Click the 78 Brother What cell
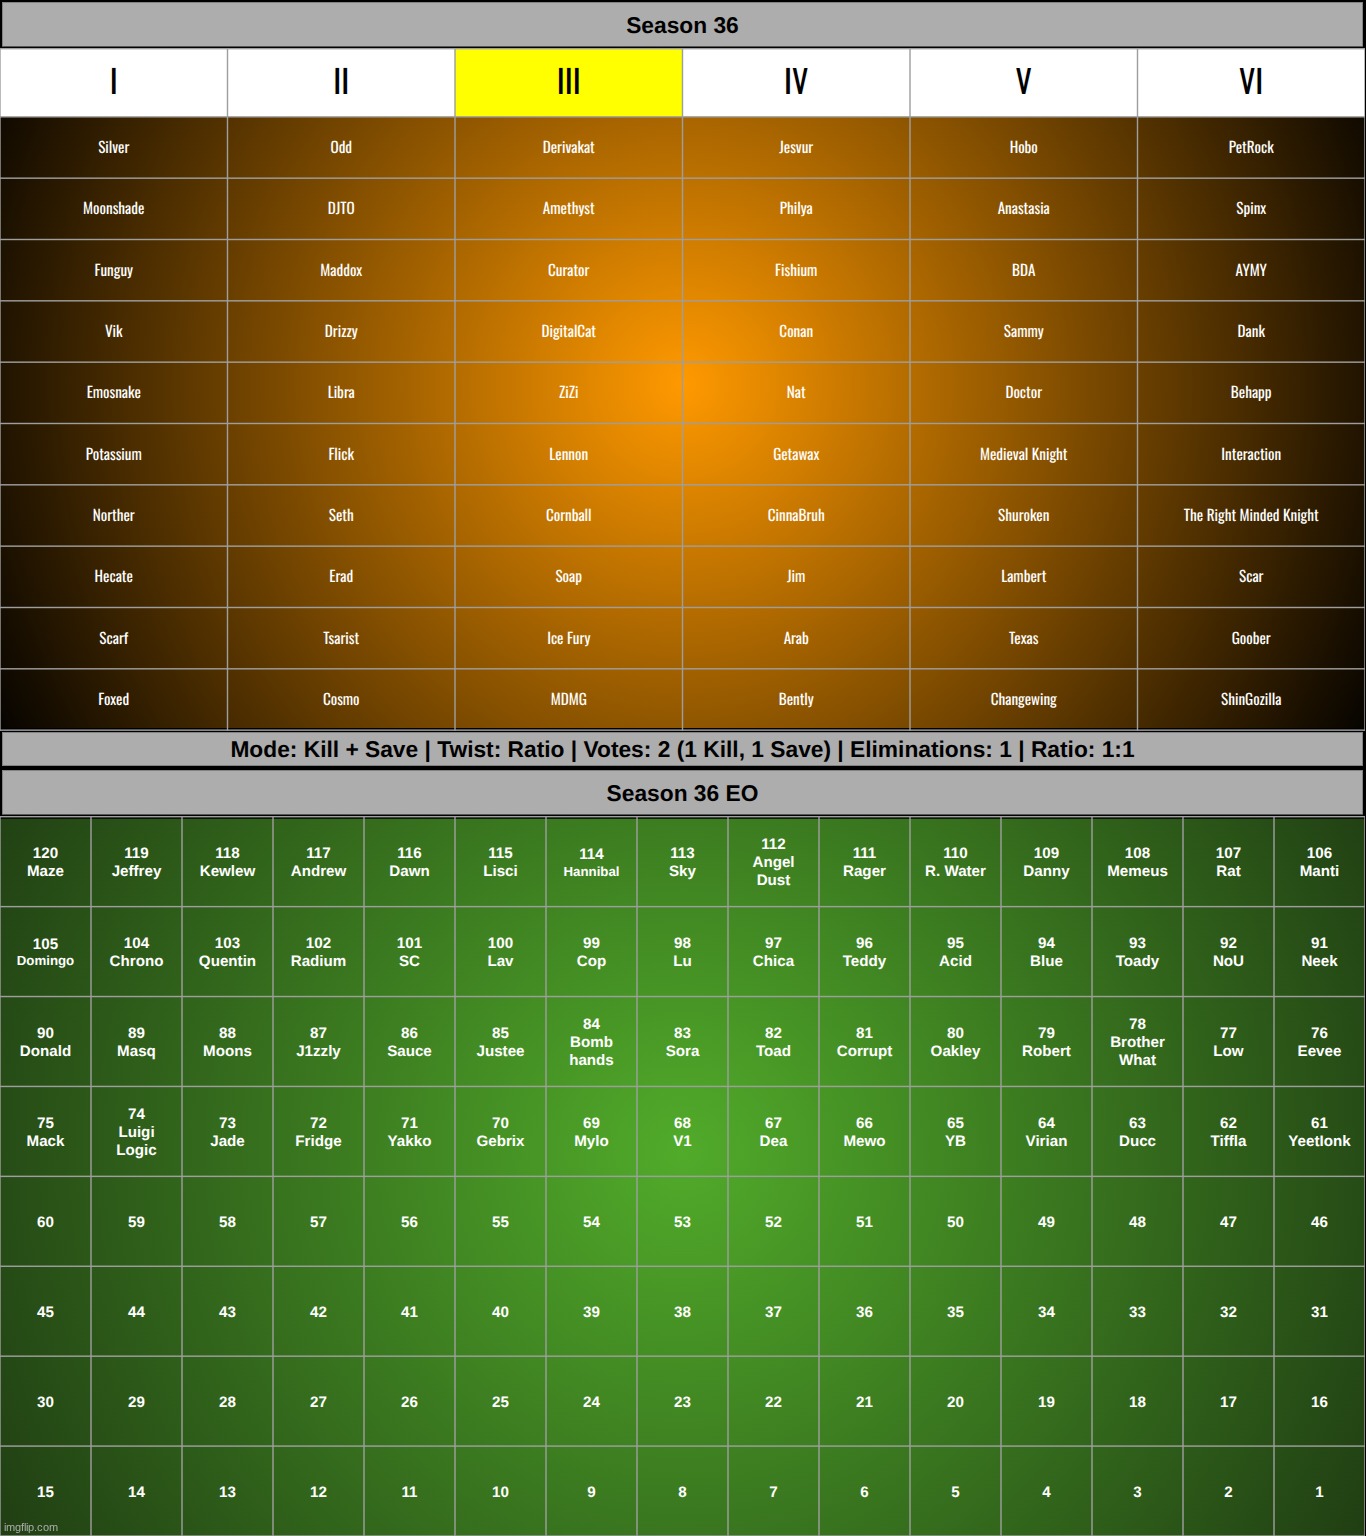1366x1536 pixels. (x=1137, y=1042)
